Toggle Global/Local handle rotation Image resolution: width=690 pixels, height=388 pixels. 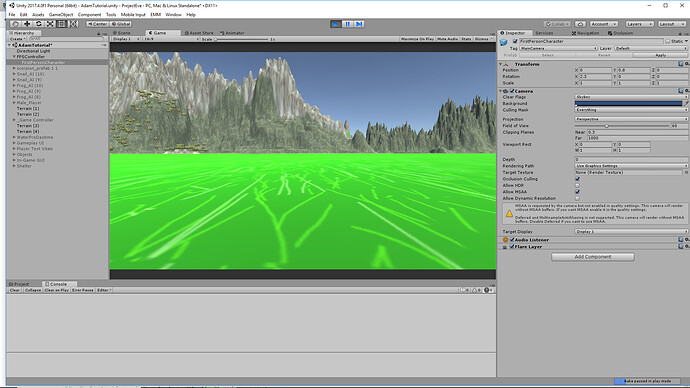[x=121, y=24]
